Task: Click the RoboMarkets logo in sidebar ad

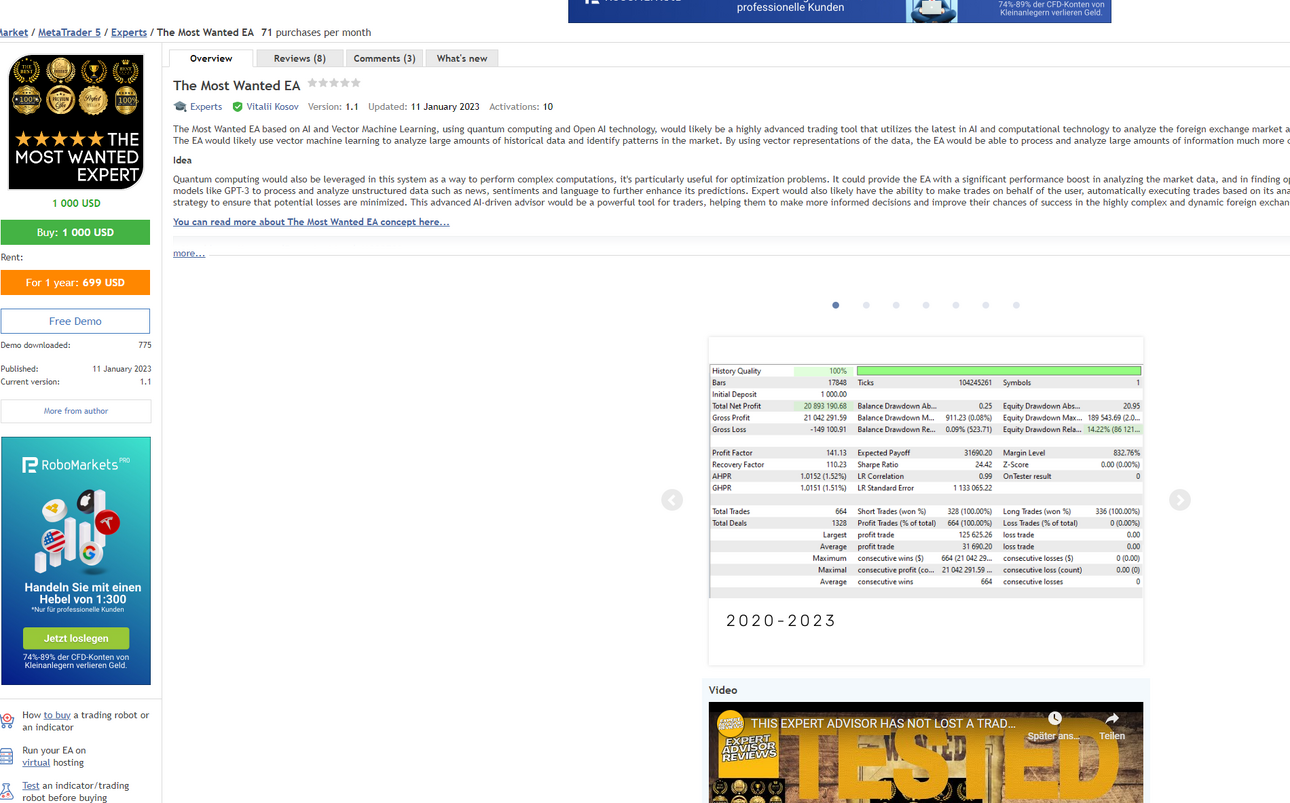Action: tap(76, 464)
